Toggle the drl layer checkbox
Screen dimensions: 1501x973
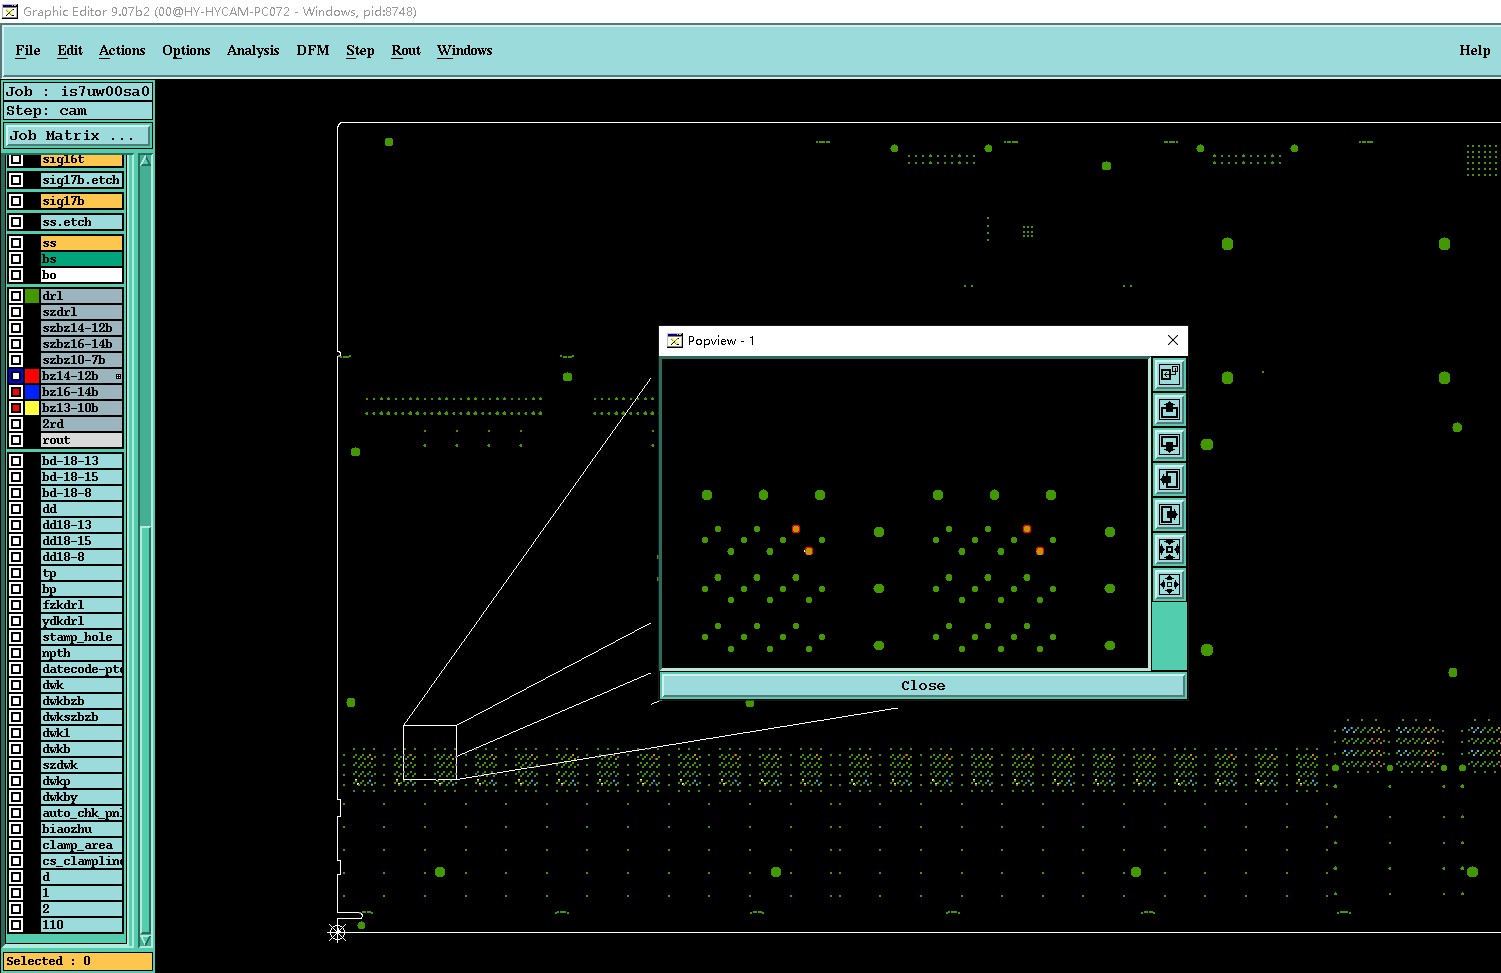point(16,296)
